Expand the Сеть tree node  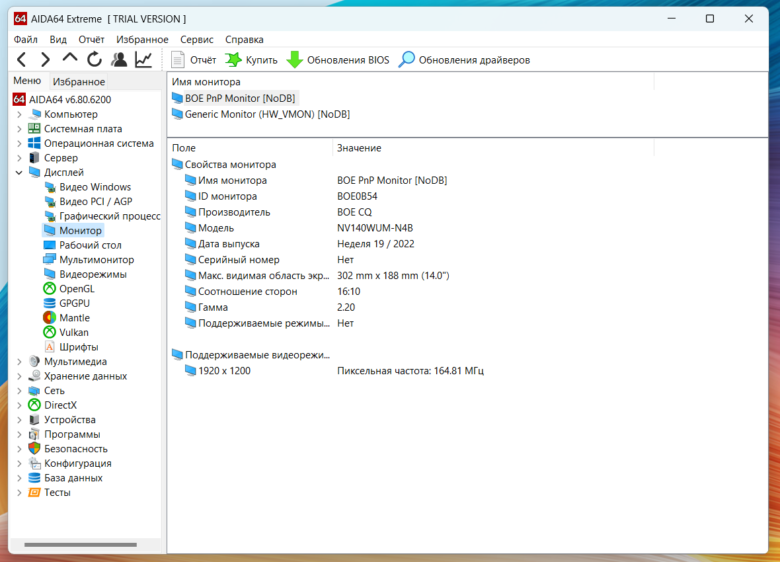pyautogui.click(x=19, y=390)
